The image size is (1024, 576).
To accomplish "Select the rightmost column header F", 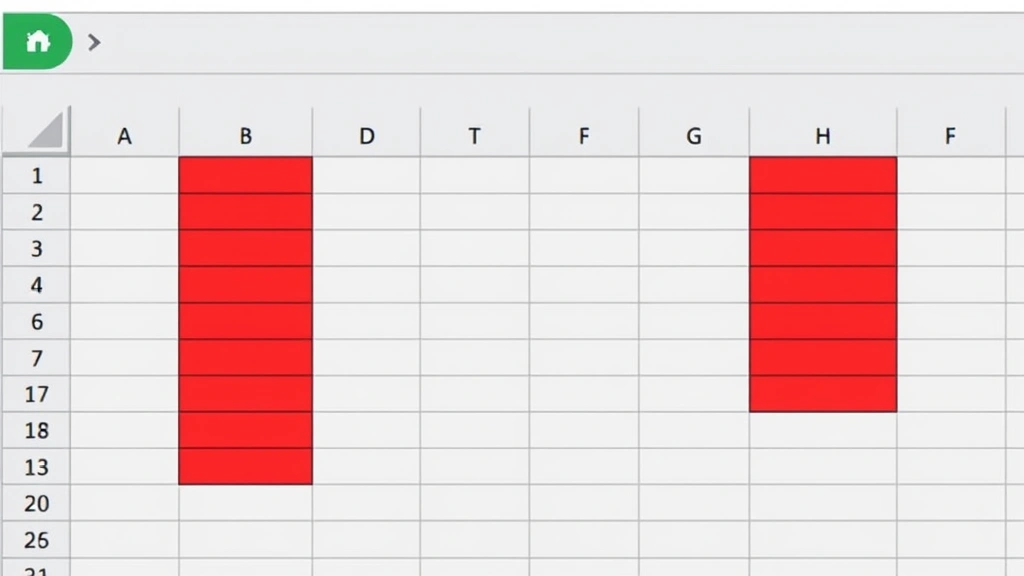I will tap(951, 135).
